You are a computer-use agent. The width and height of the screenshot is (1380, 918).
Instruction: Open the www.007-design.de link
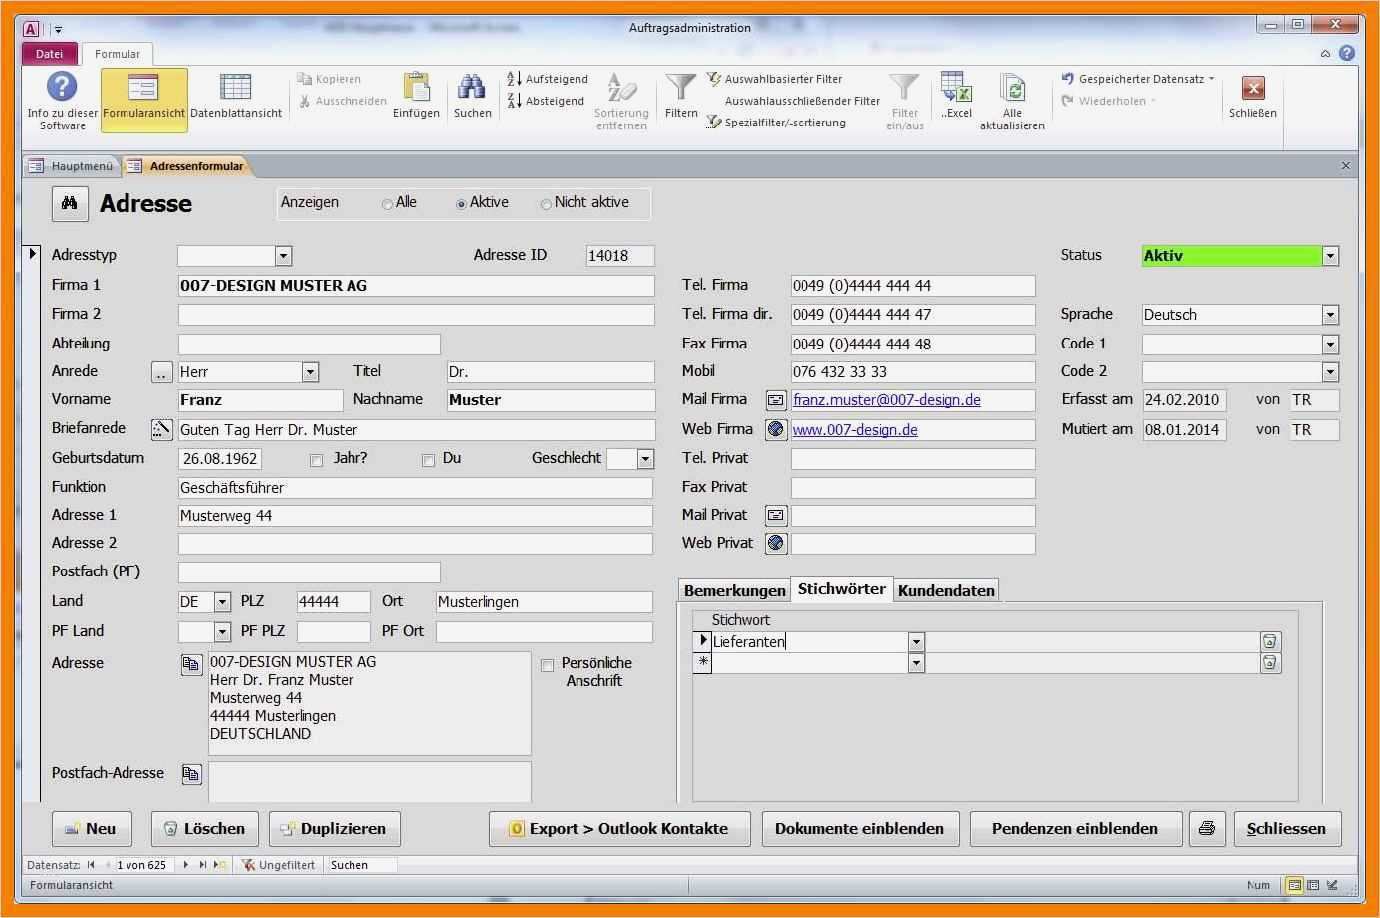click(855, 430)
